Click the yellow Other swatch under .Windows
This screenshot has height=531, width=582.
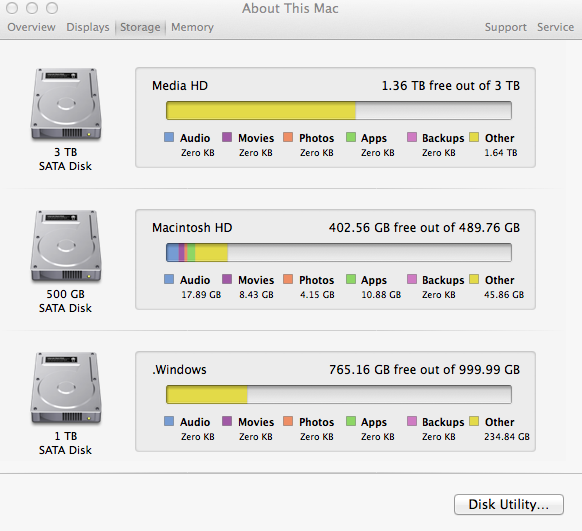474,421
